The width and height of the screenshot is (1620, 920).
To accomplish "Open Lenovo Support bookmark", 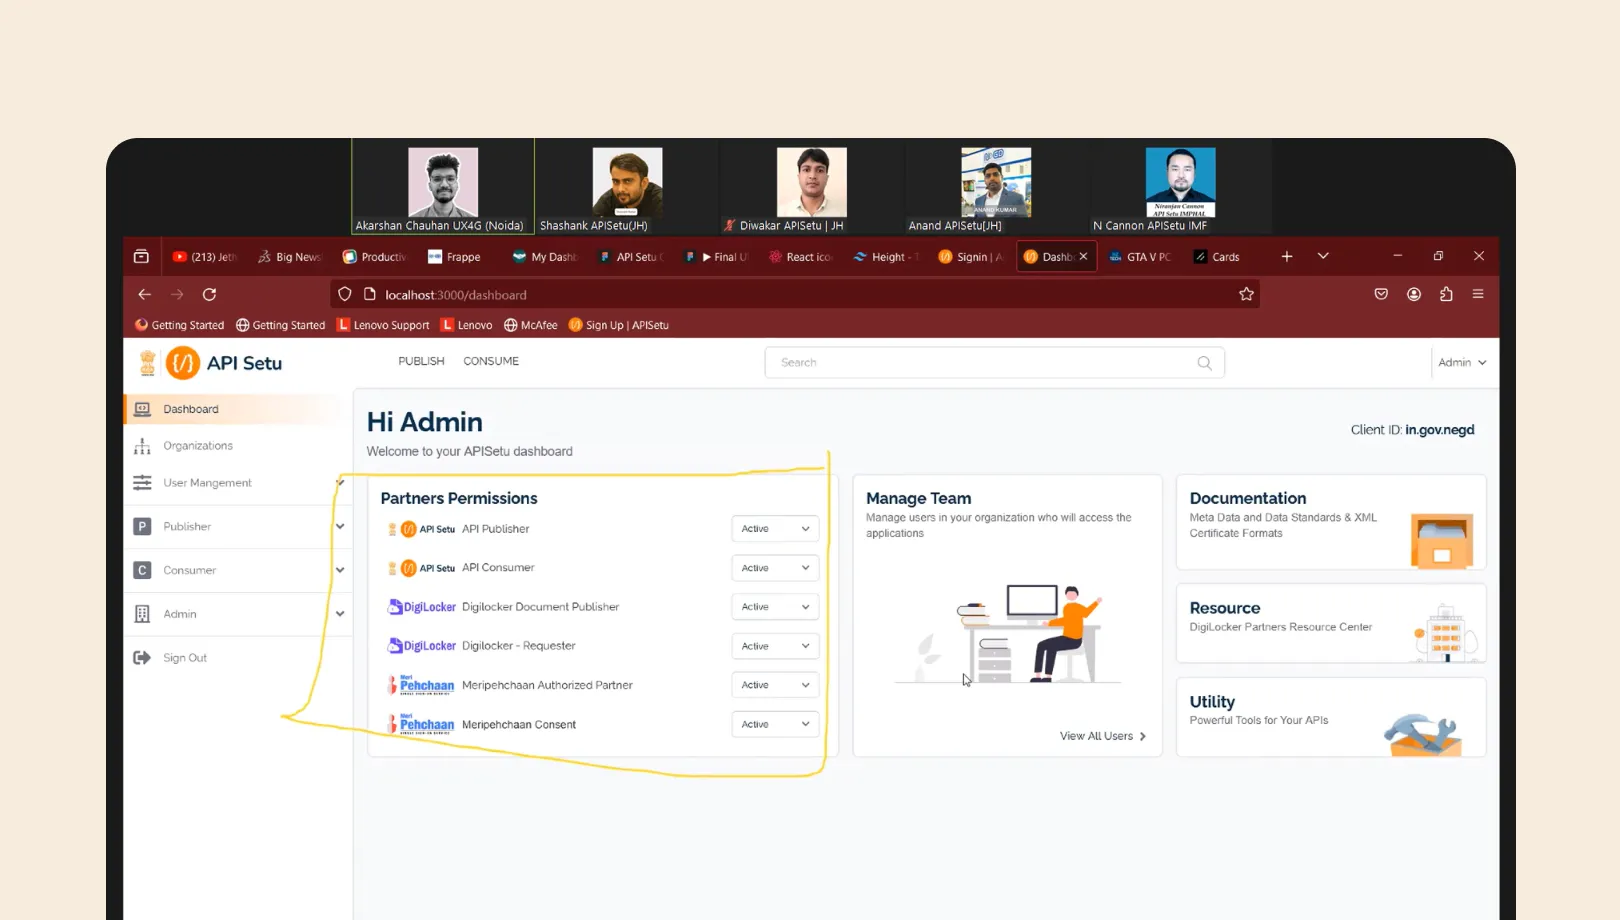I will pyautogui.click(x=383, y=325).
